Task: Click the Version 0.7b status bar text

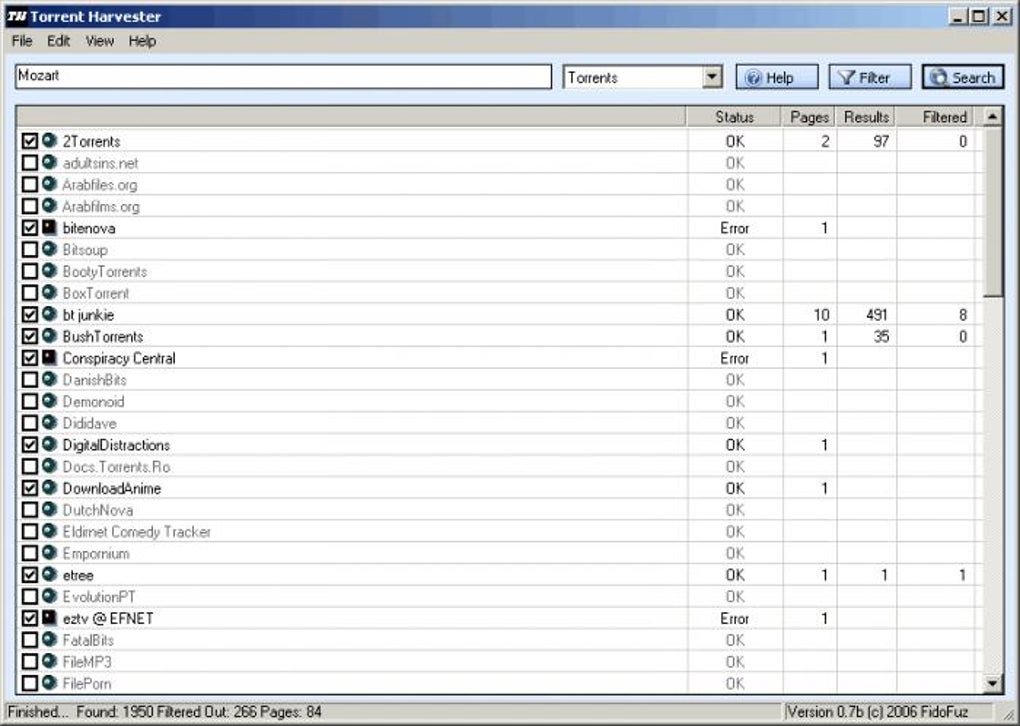Action: tap(878, 712)
